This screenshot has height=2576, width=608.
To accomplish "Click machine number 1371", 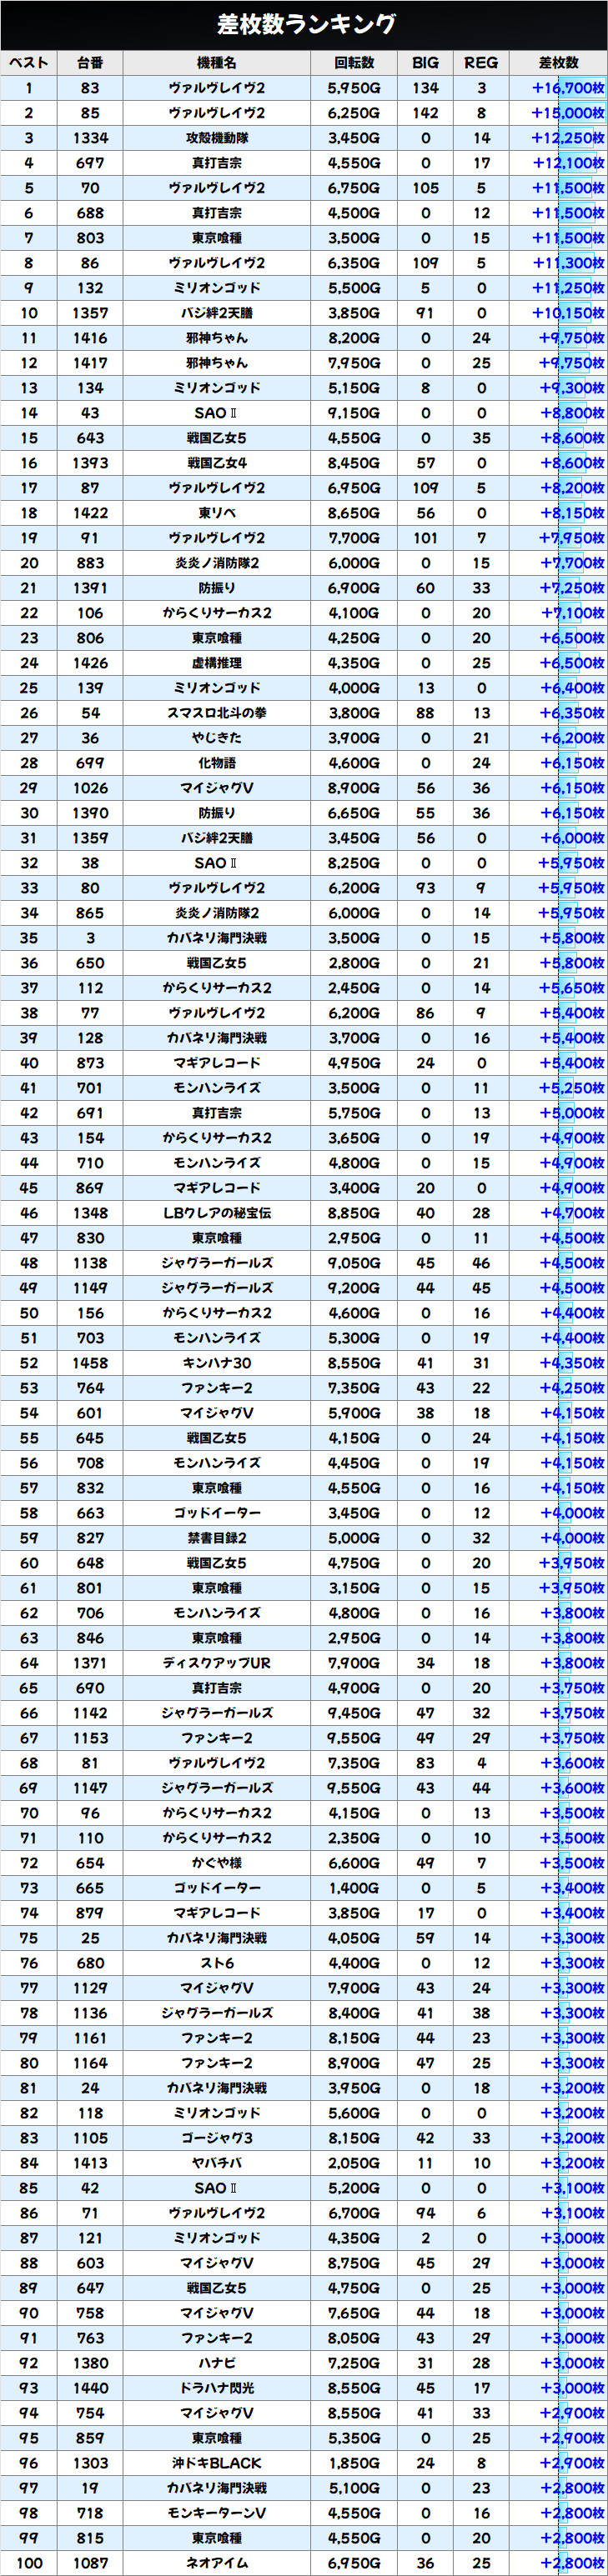I will click(x=90, y=1663).
